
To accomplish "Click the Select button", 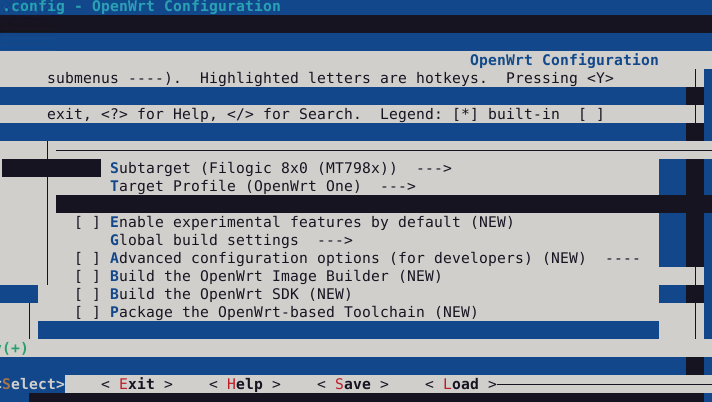I will 32,384.
